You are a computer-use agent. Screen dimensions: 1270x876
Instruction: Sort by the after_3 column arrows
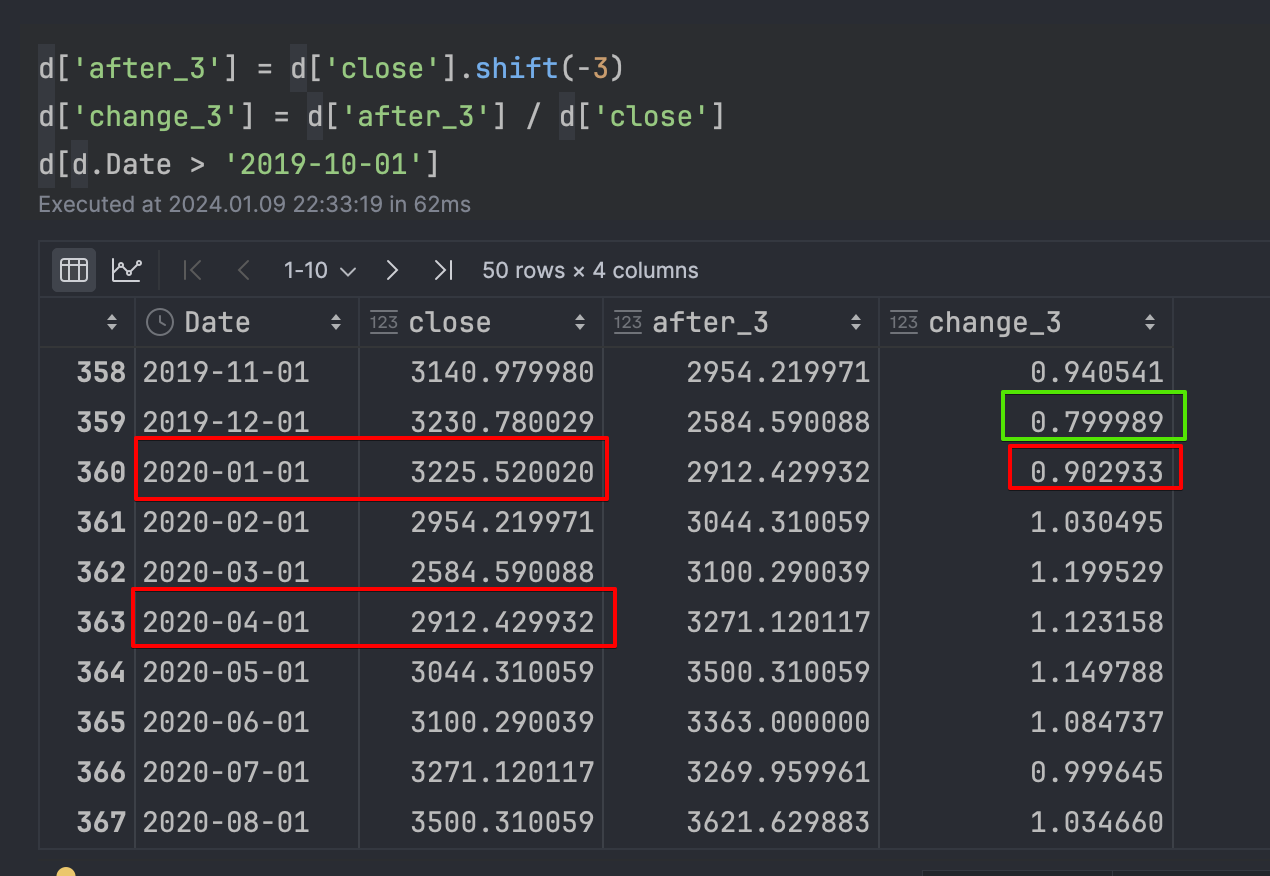[856, 322]
